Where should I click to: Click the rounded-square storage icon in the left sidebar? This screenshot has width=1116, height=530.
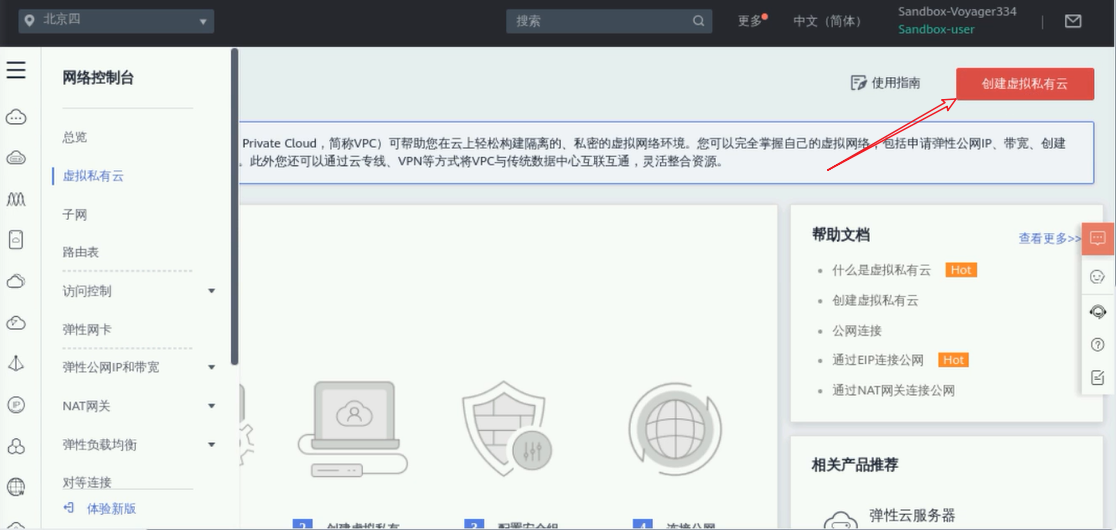point(16,240)
